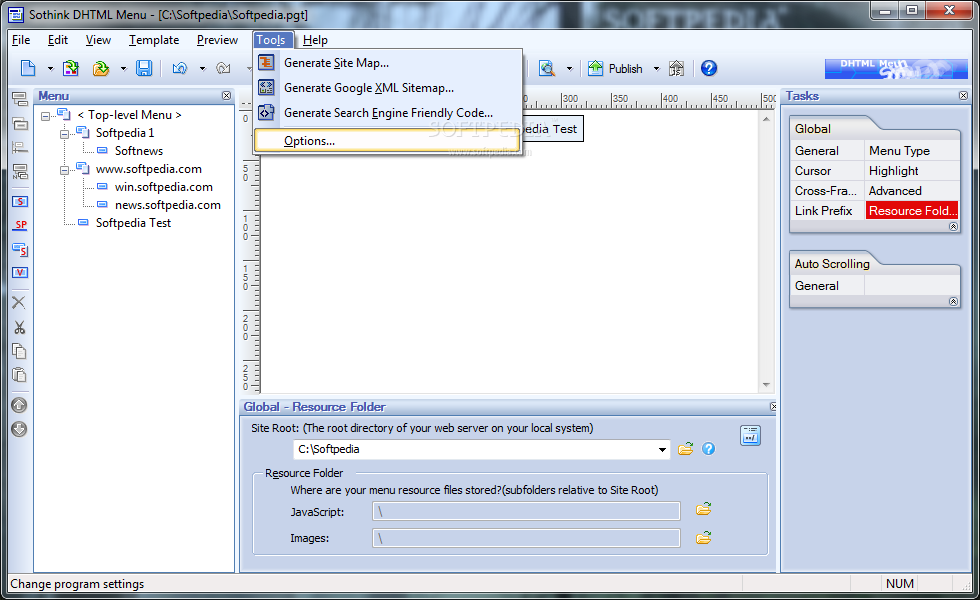The image size is (980, 600).
Task: Click the Generate Site Map icon in Tools menu
Action: click(x=267, y=62)
